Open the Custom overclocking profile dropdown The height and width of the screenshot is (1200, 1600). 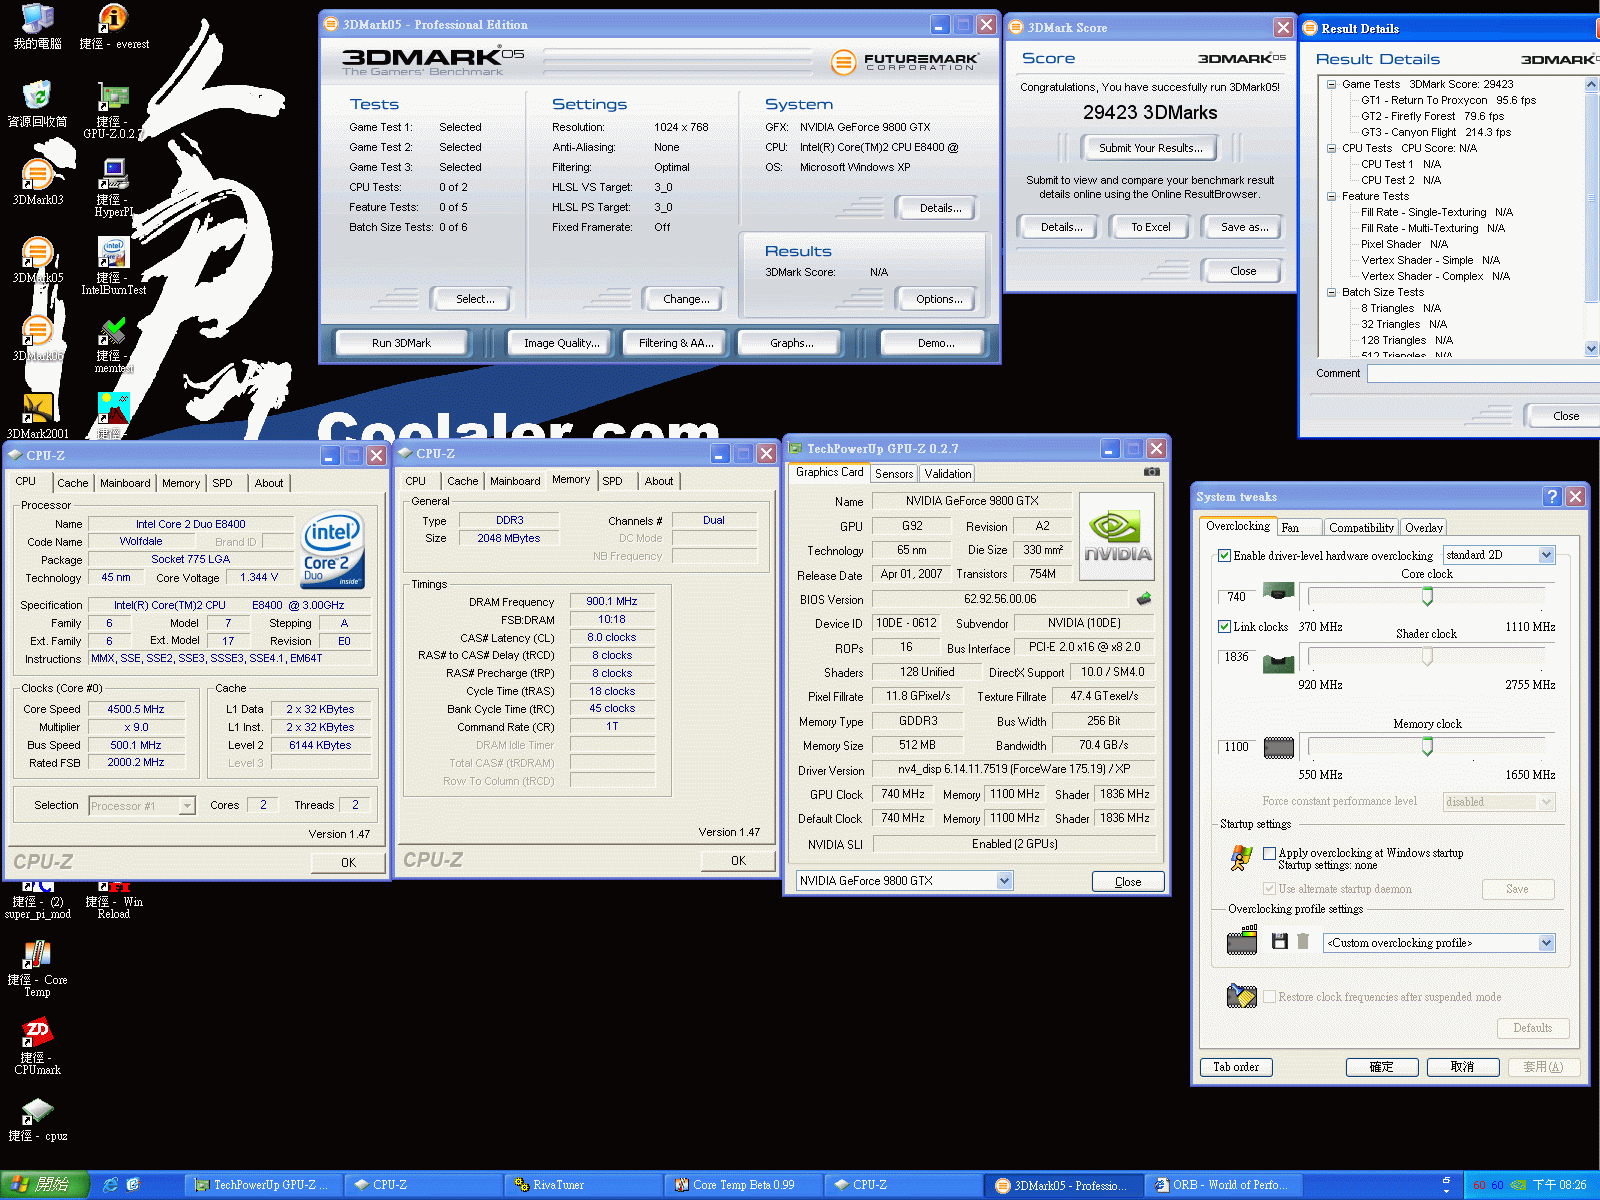1546,943
